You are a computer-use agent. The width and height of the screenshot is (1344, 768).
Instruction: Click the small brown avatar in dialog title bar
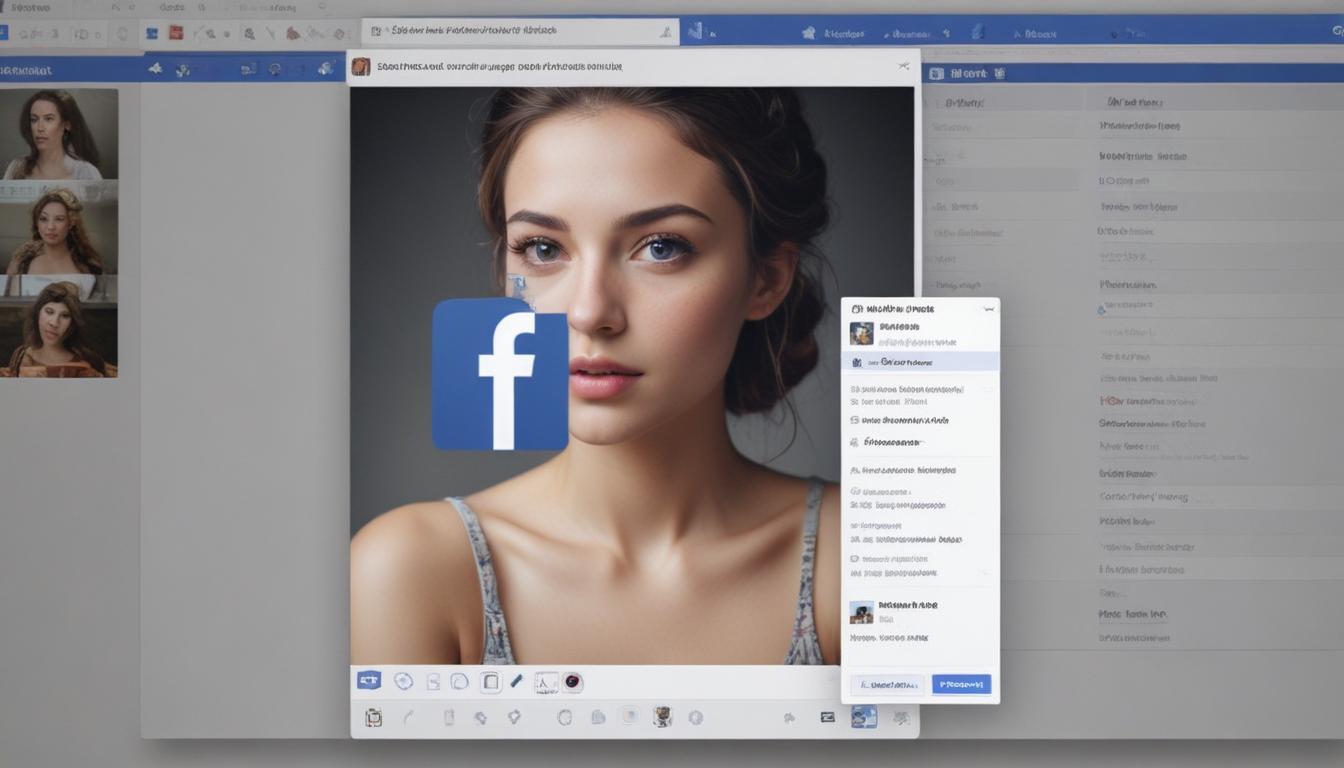click(x=361, y=67)
